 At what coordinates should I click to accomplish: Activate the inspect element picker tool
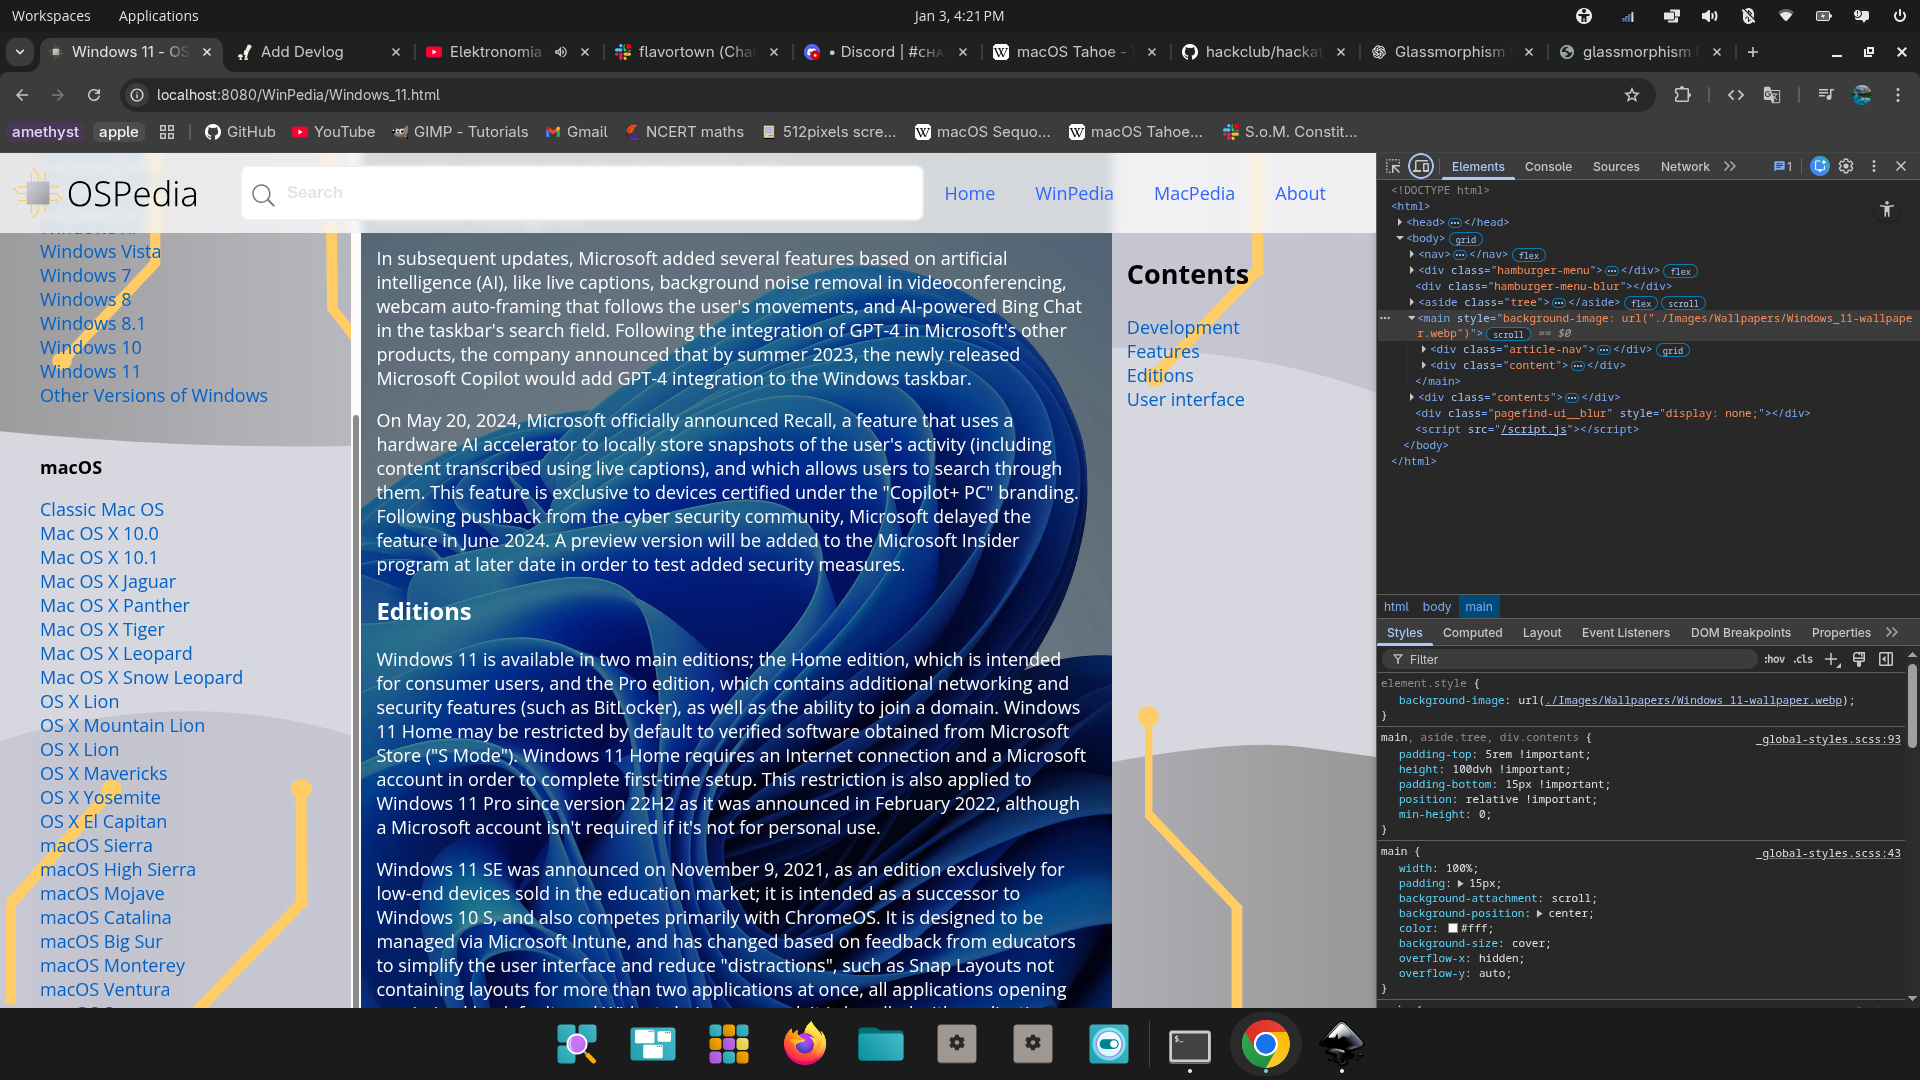[1393, 166]
